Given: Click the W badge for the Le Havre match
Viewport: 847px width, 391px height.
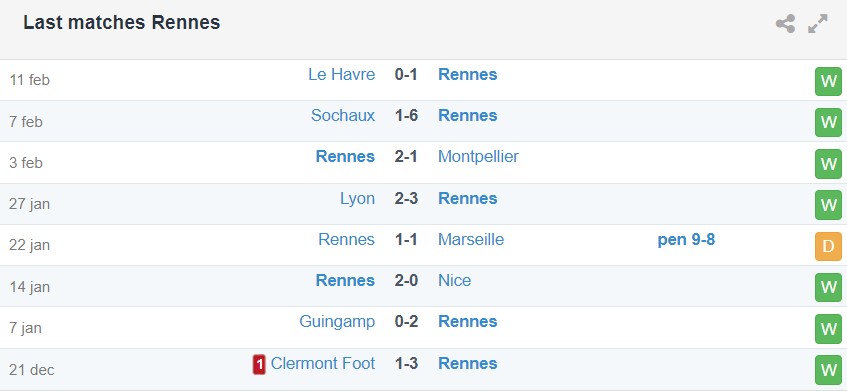Looking at the screenshot, I should [x=828, y=82].
